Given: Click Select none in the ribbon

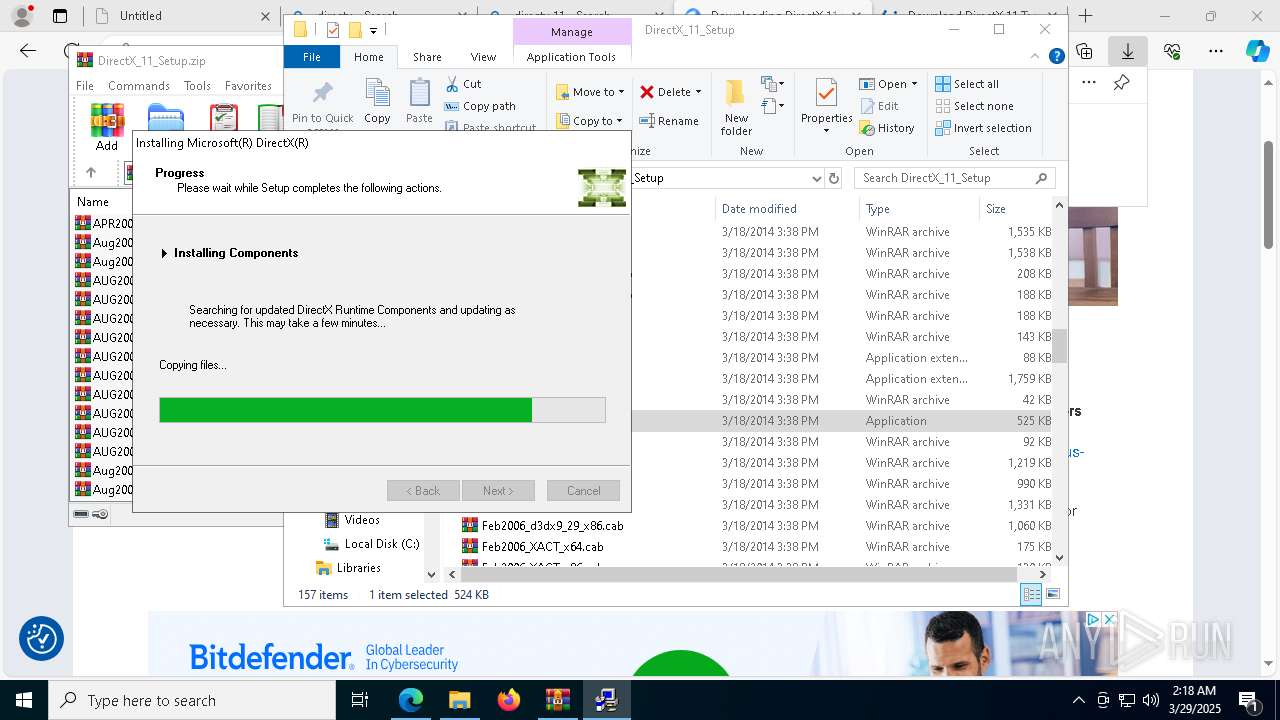Looking at the screenshot, I should pos(974,106).
